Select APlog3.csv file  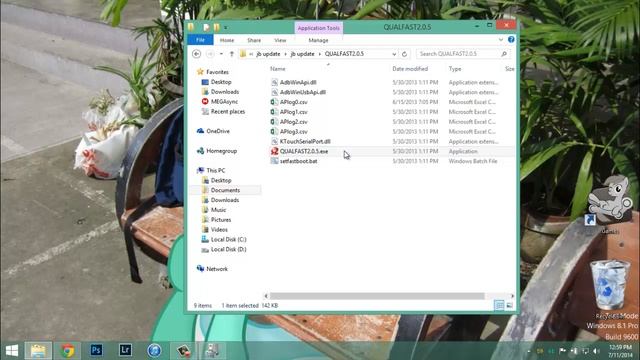pyautogui.click(x=294, y=131)
